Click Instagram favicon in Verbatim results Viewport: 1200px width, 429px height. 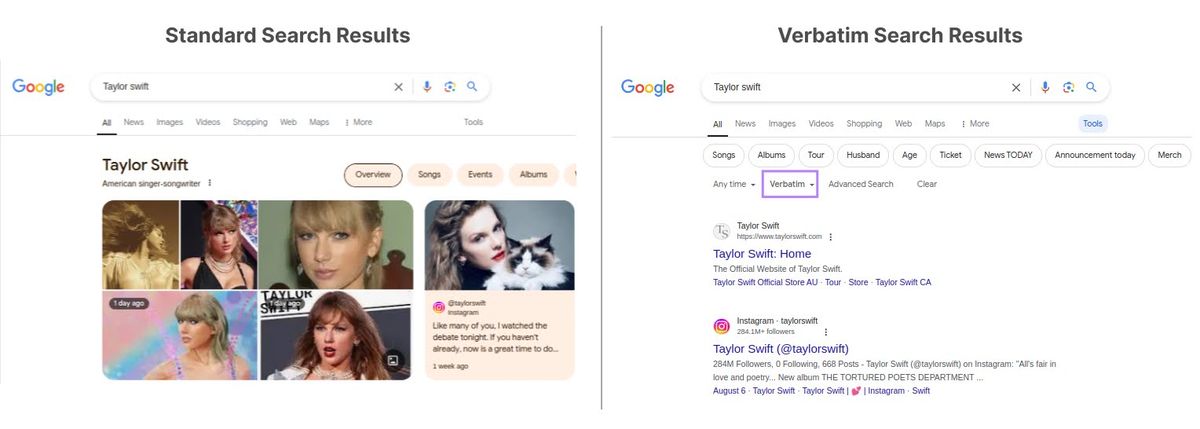[722, 326]
